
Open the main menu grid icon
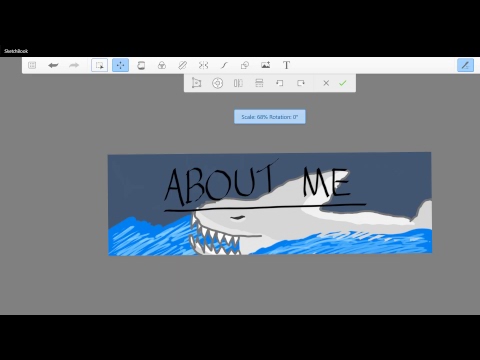(x=32, y=65)
